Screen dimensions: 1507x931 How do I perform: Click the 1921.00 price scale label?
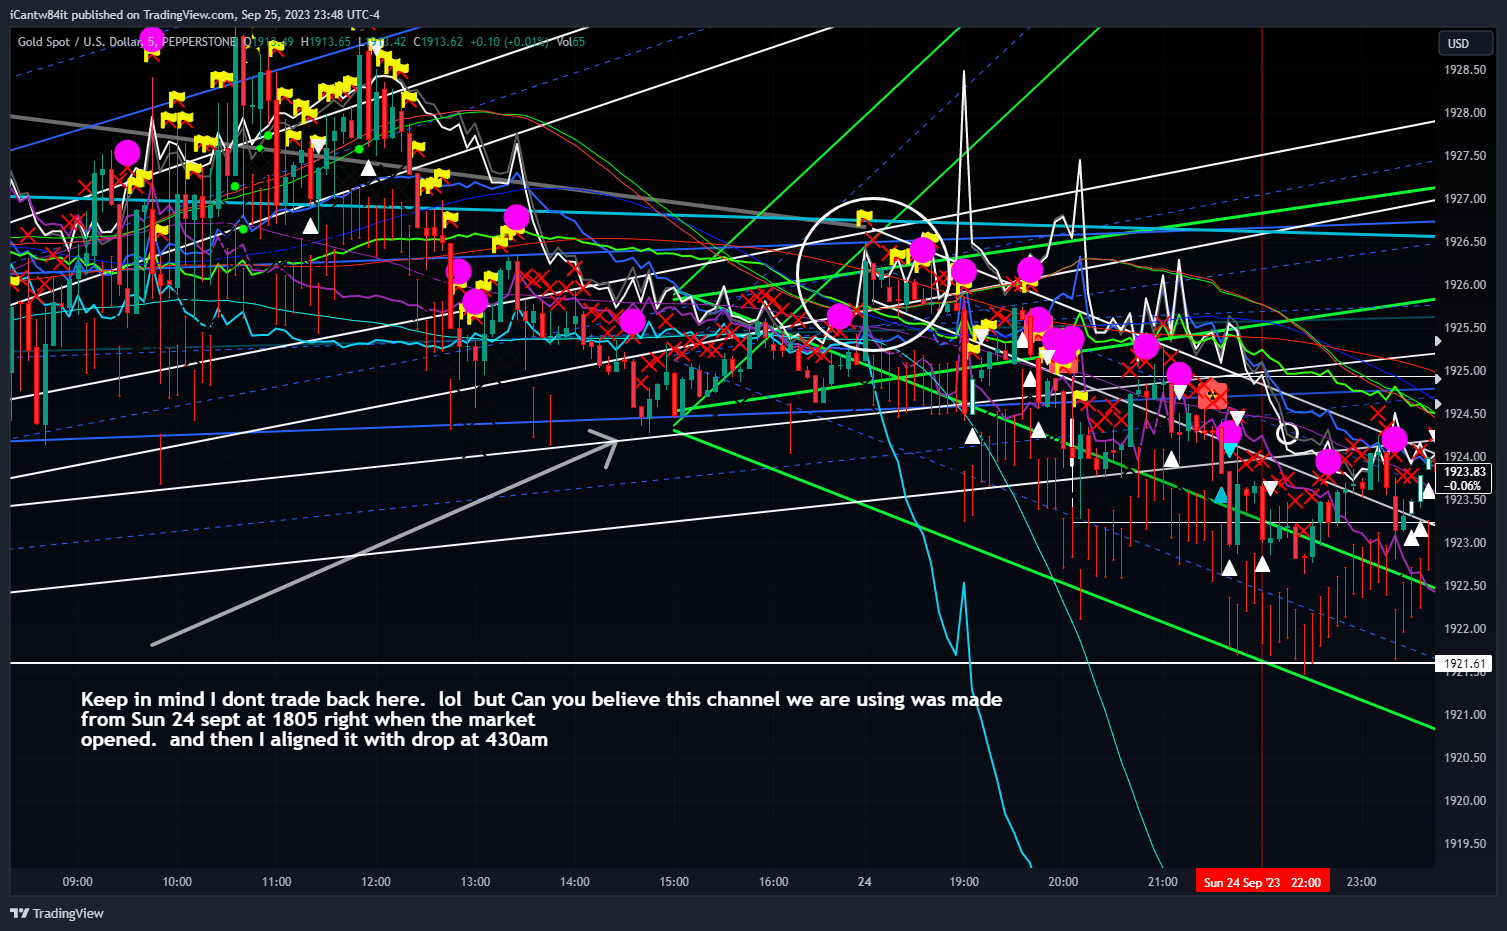(x=1465, y=715)
